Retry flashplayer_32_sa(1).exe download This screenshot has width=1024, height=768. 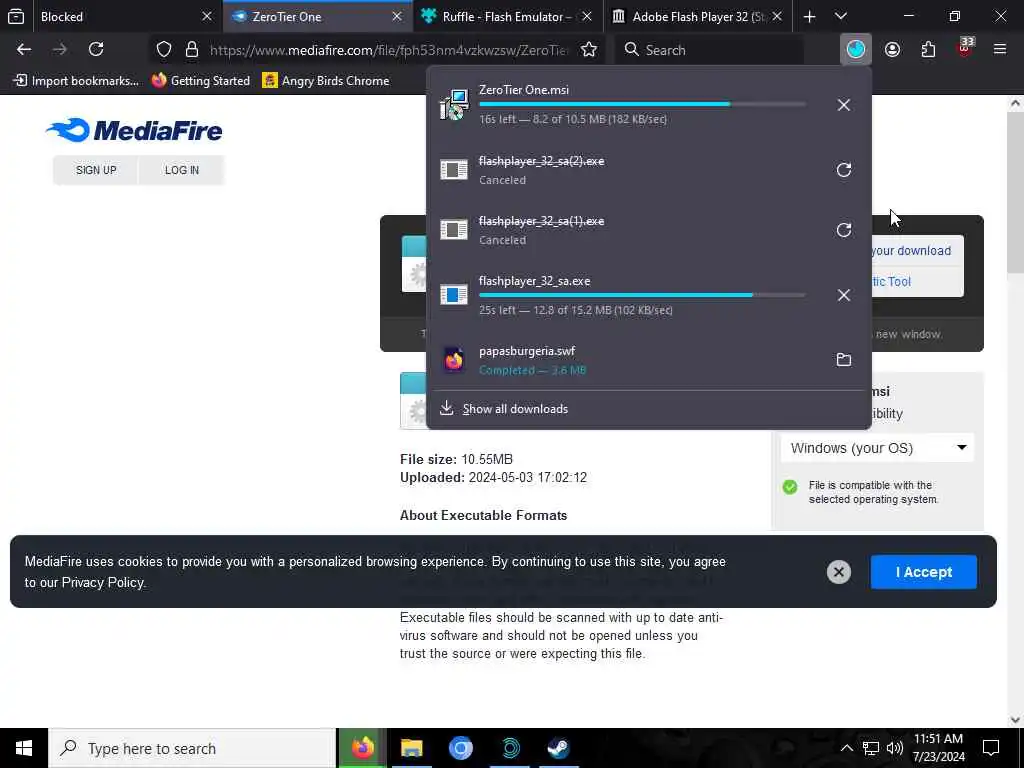point(844,231)
